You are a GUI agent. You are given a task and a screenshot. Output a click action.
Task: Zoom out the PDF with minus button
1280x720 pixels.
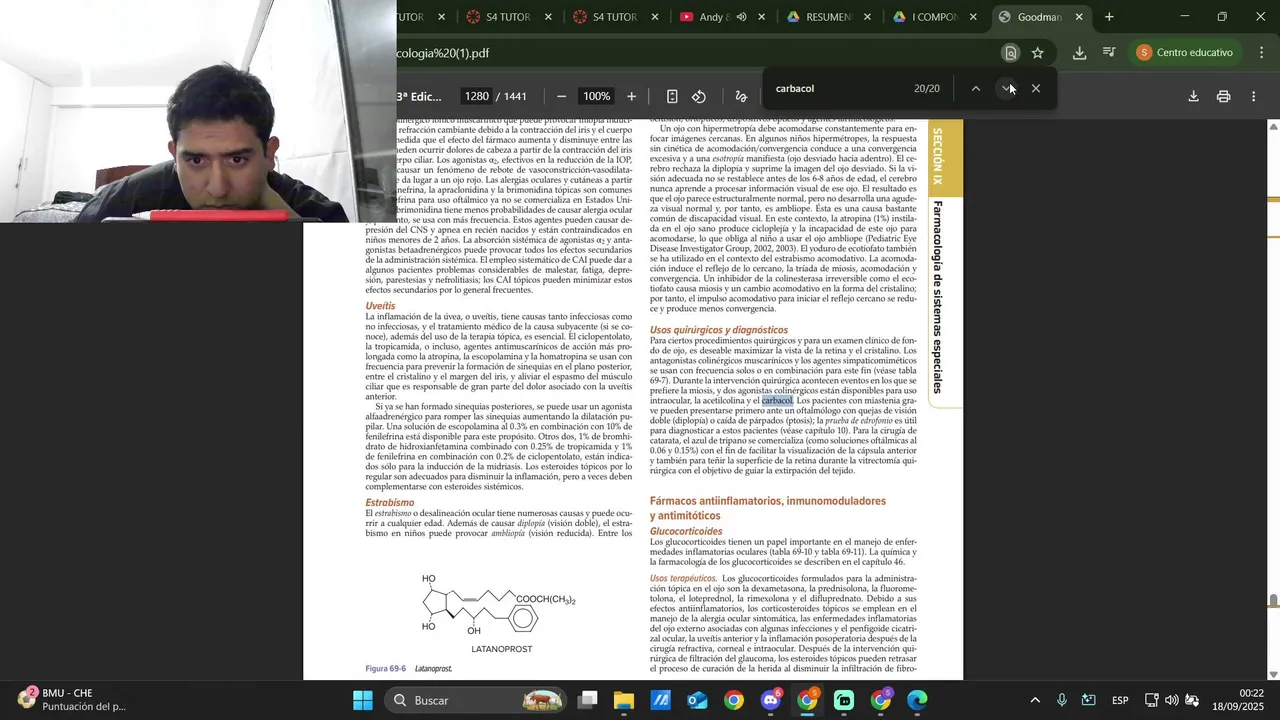pos(561,97)
